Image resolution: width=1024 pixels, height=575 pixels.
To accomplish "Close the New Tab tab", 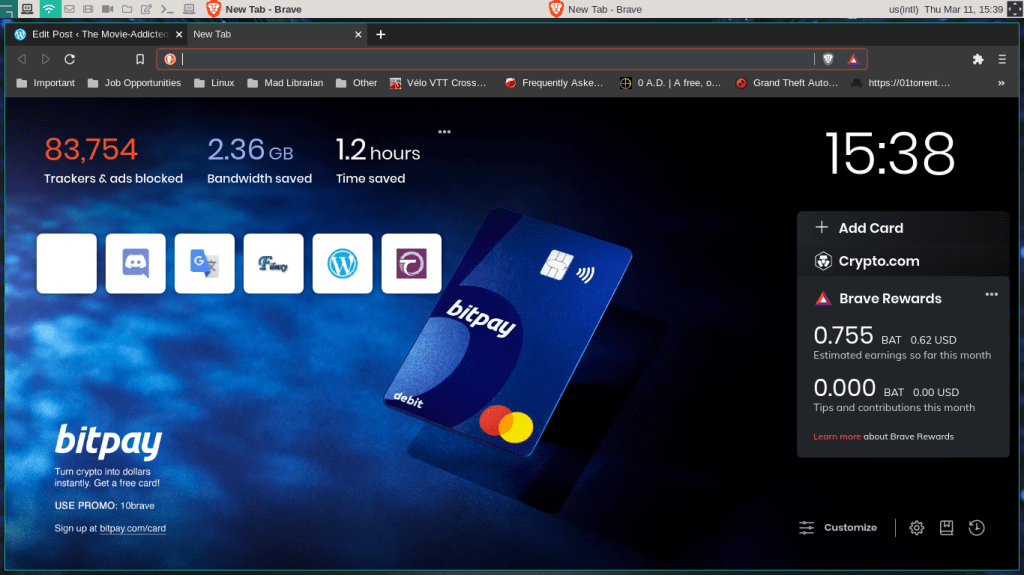I will point(358,34).
